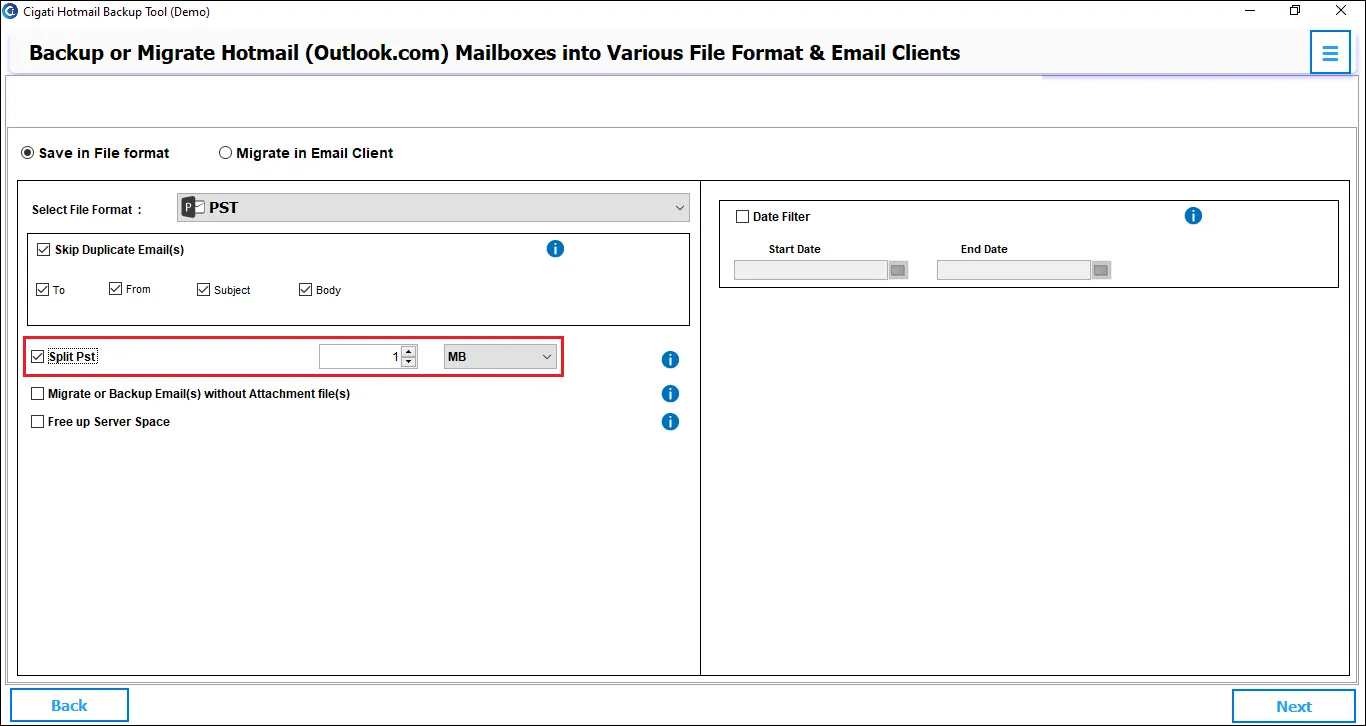View info for Free up Server Space
1366x726 pixels.
670,422
